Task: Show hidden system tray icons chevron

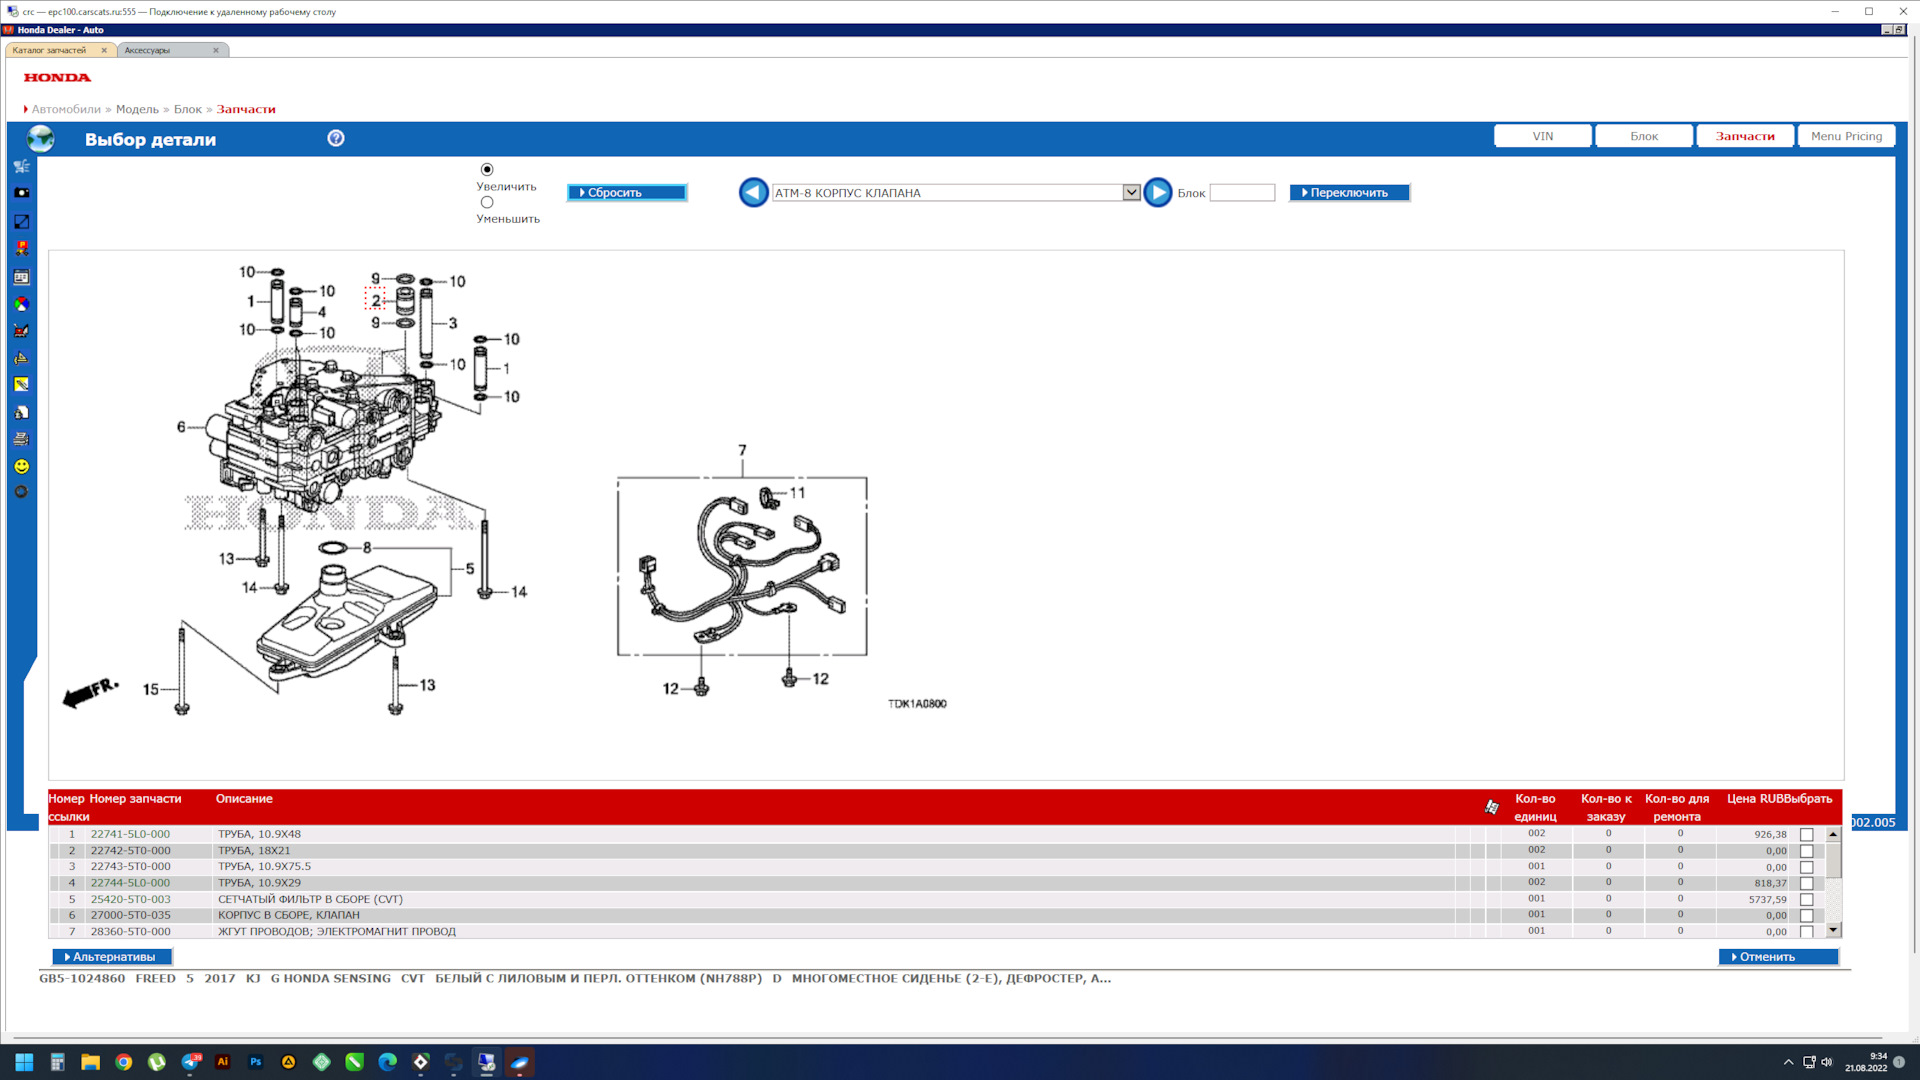Action: [x=1788, y=1062]
